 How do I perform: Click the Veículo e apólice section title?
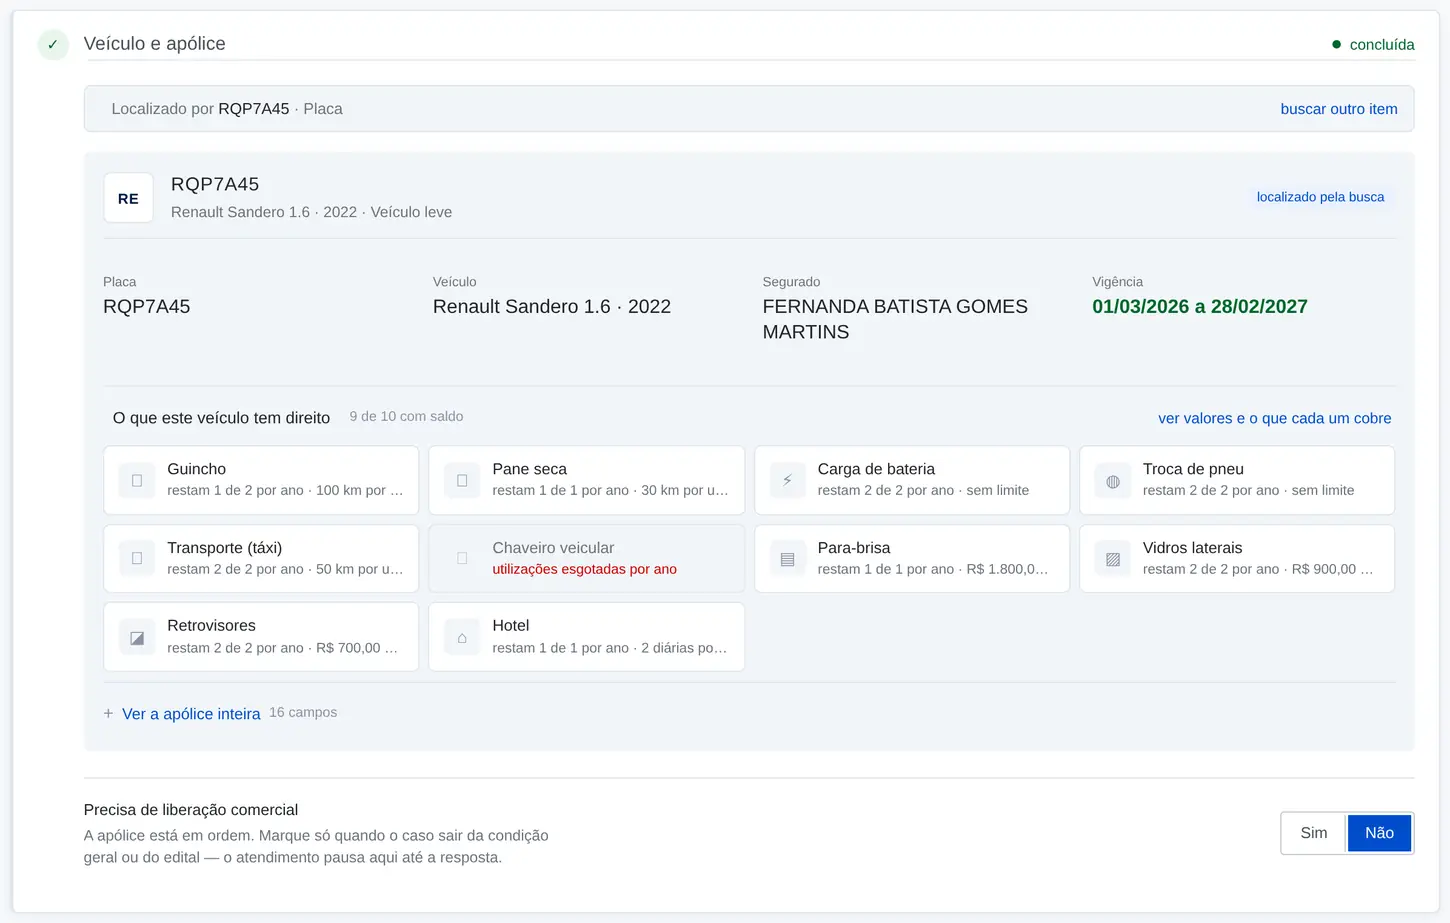tap(155, 43)
